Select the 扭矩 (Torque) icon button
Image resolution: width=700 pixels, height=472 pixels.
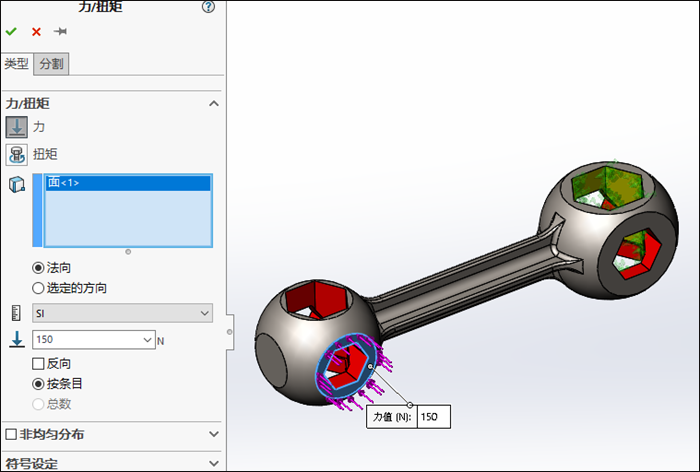(17, 155)
